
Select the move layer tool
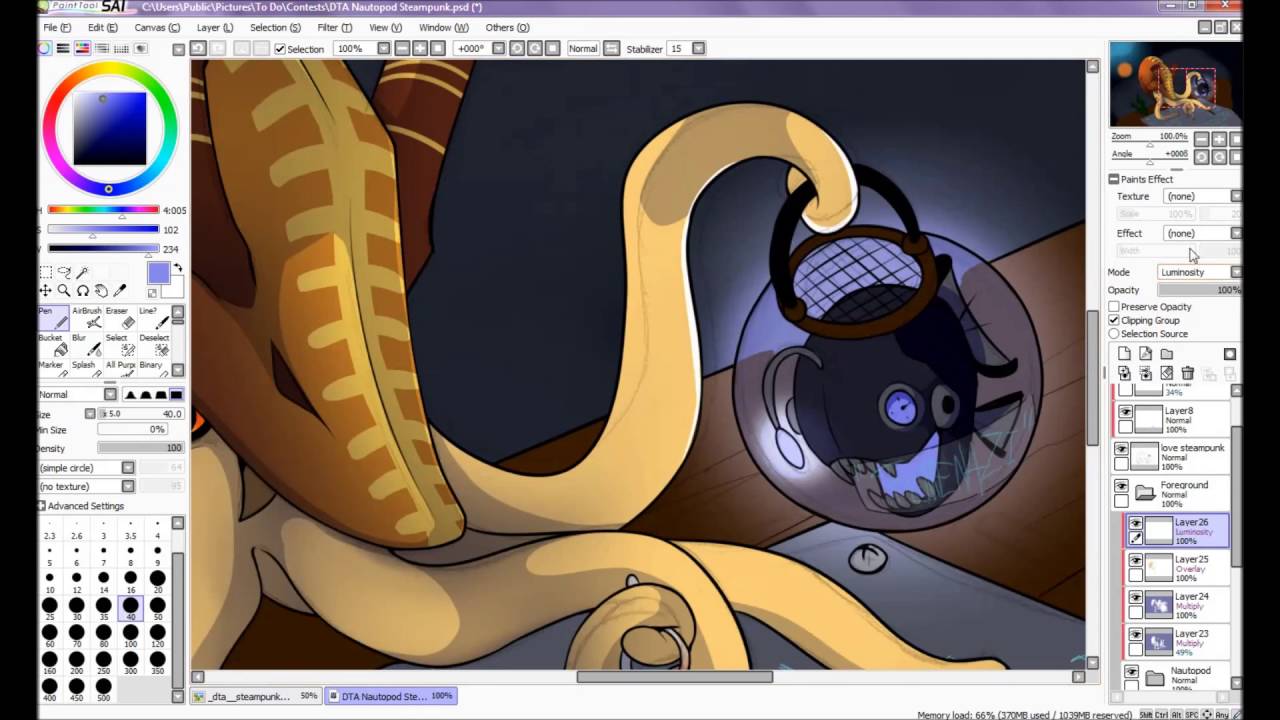(x=46, y=290)
